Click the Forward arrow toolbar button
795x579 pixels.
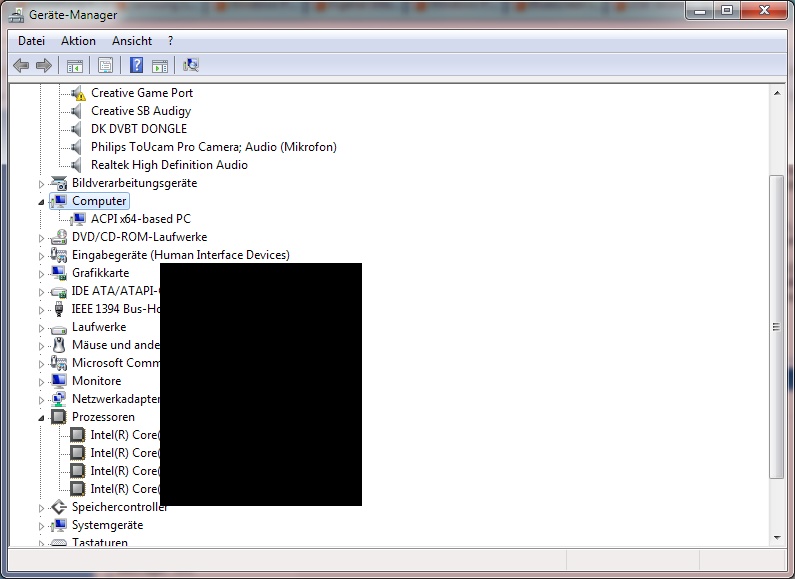44,65
